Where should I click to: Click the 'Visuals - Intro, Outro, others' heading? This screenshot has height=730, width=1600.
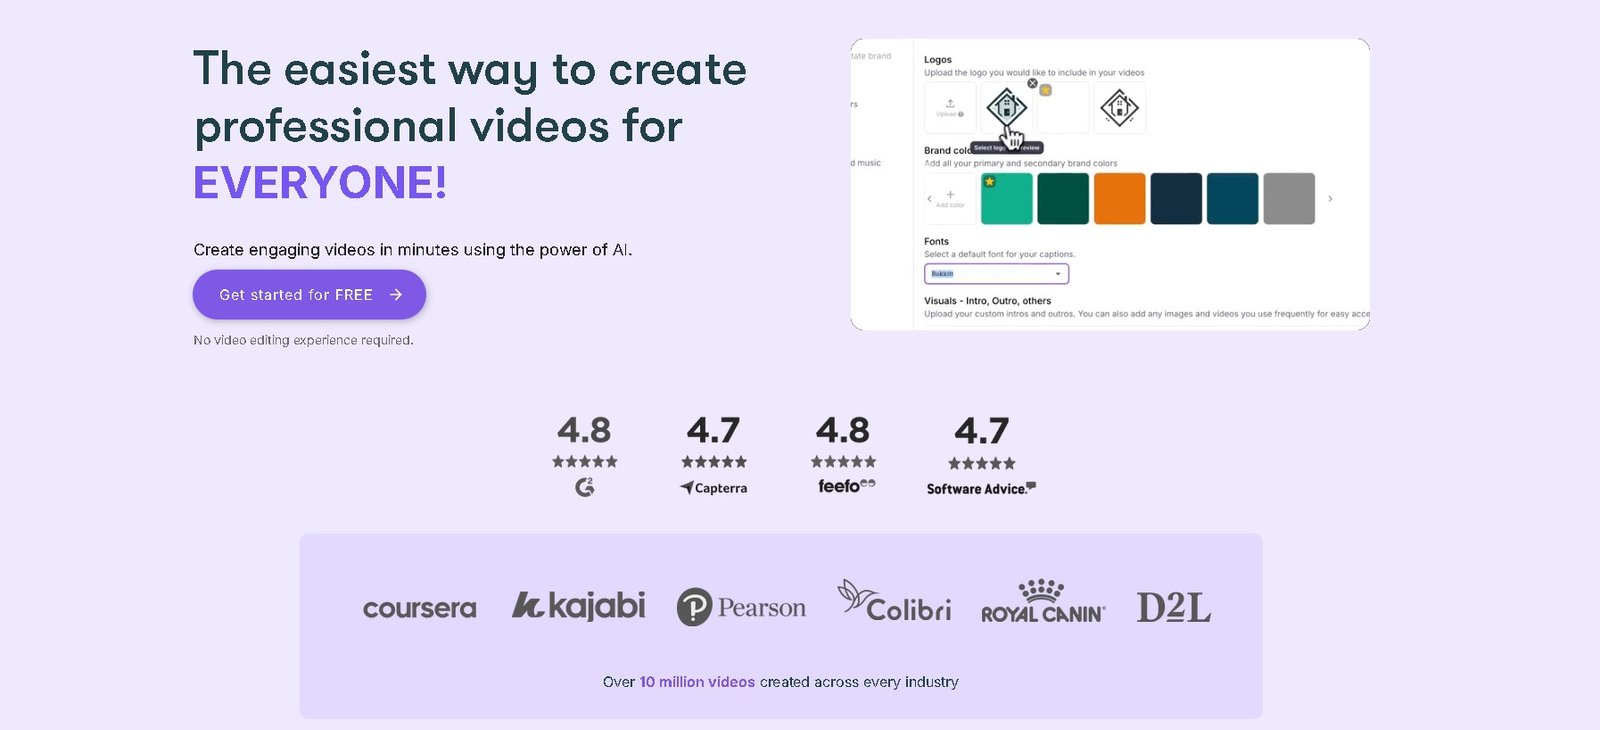tap(988, 301)
